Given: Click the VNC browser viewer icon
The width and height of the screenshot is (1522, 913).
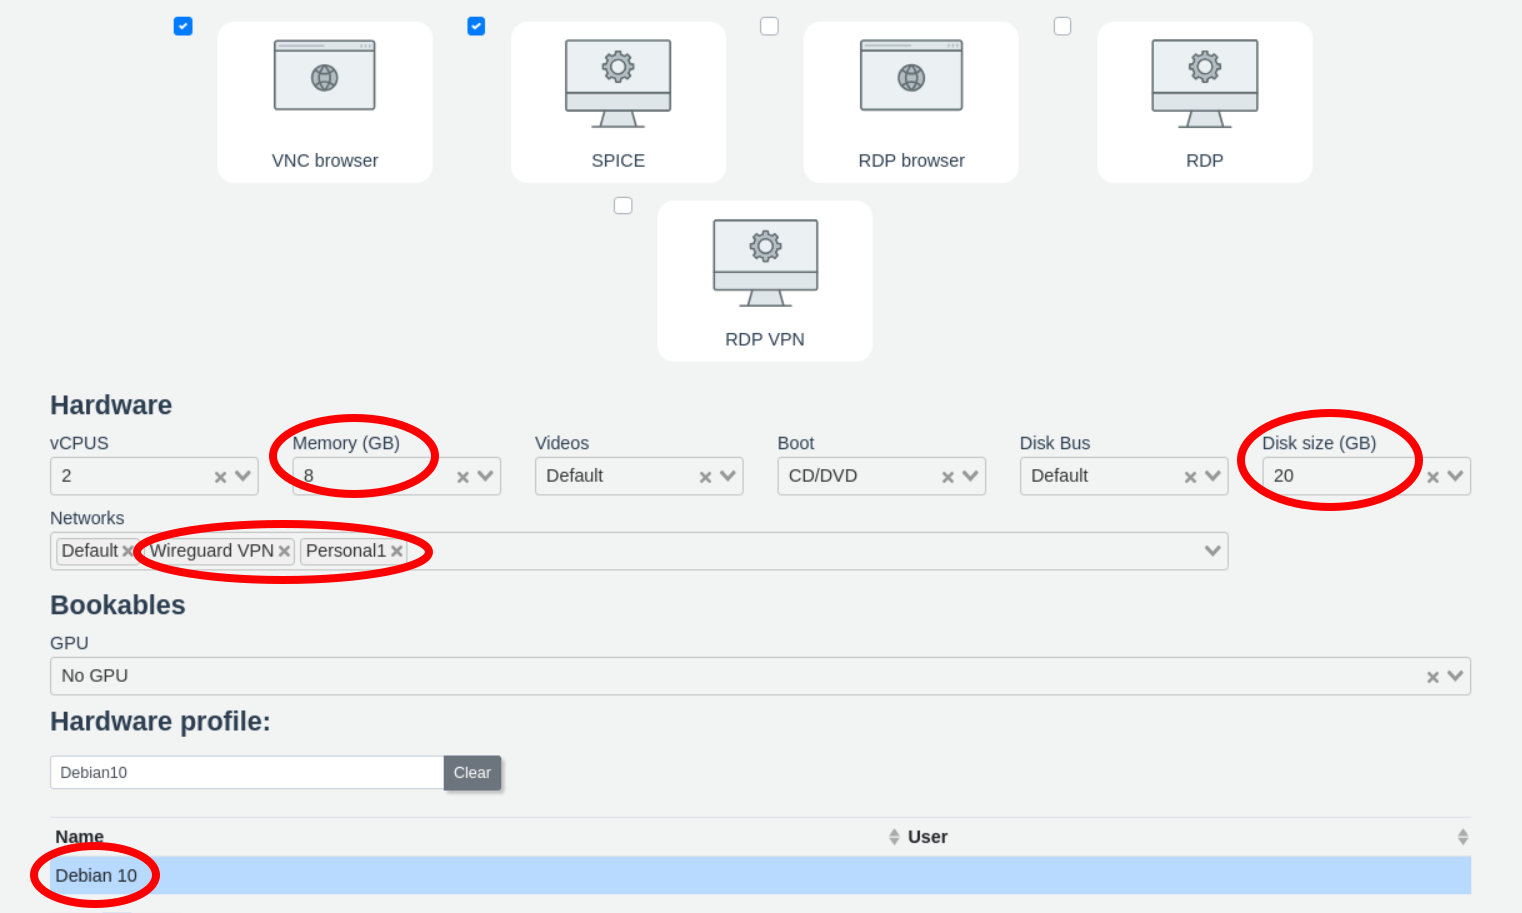Looking at the screenshot, I should pyautogui.click(x=324, y=76).
